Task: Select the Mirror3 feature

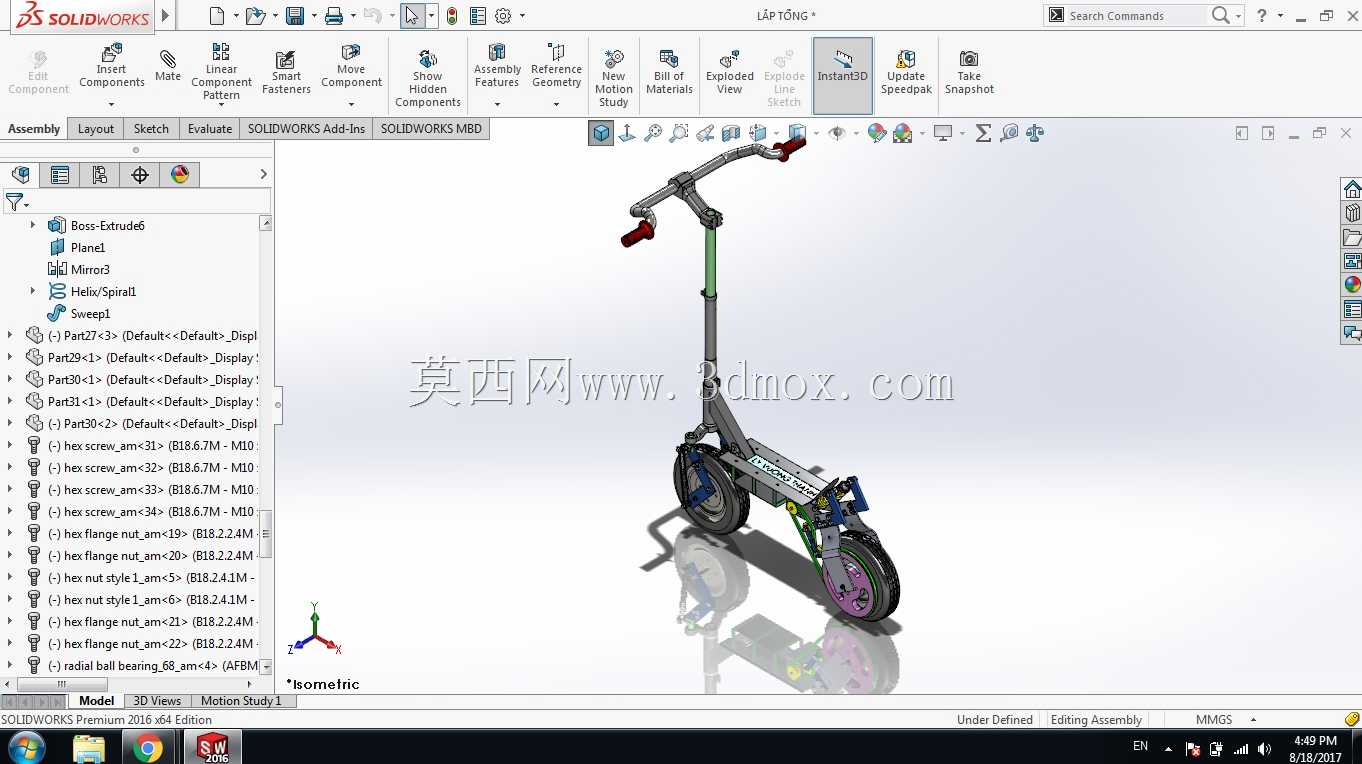Action: point(90,270)
